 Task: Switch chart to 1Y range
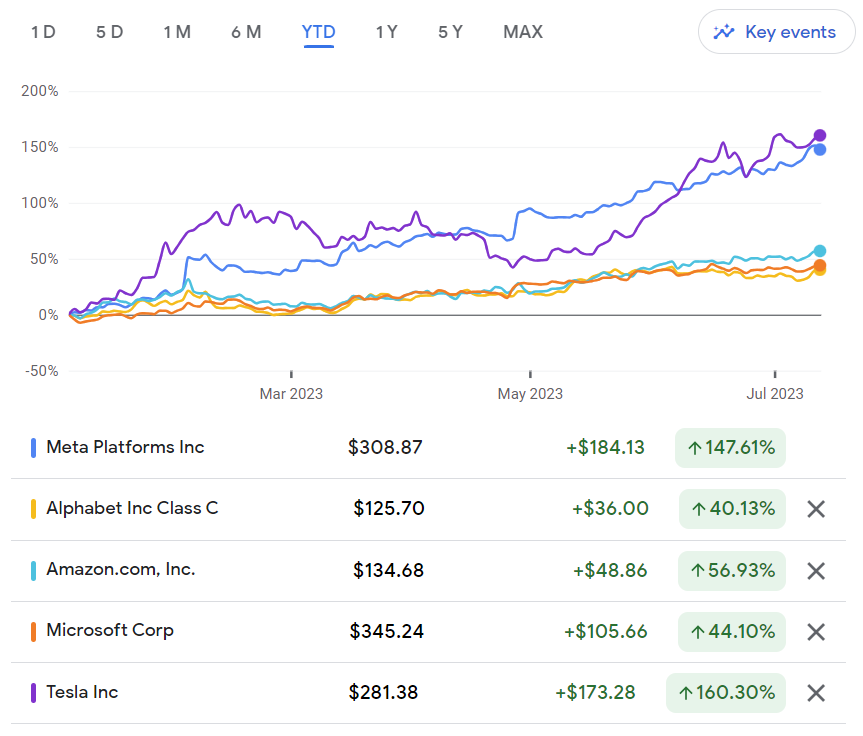[387, 32]
